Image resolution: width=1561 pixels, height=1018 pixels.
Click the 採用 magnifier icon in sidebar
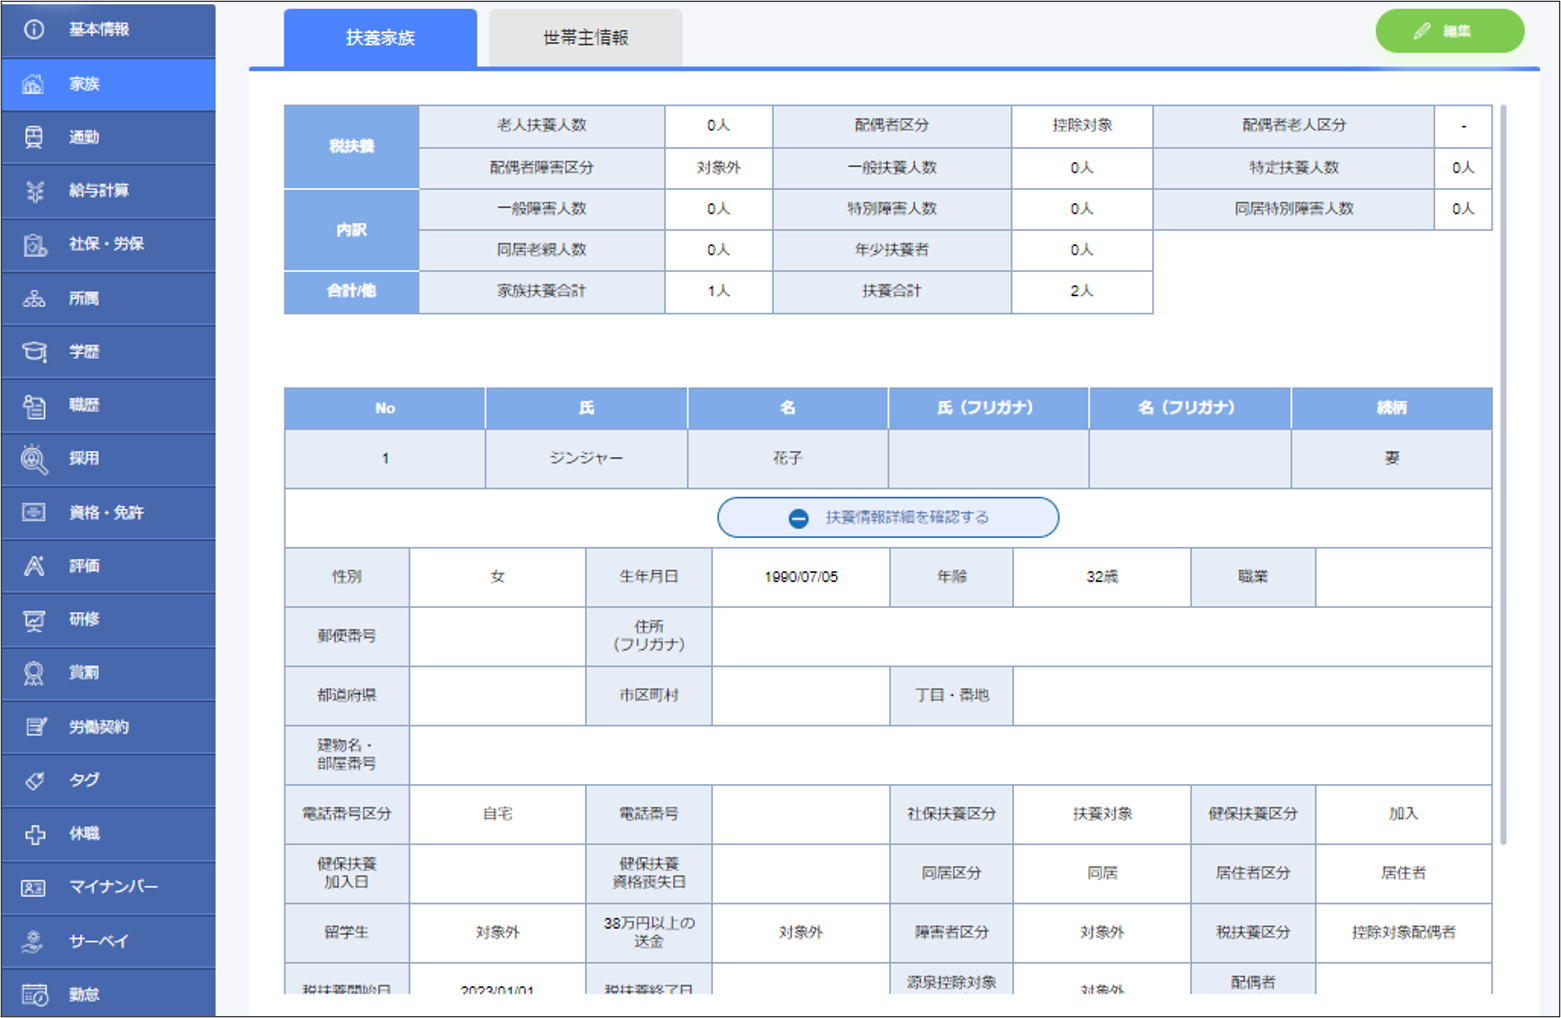point(34,459)
